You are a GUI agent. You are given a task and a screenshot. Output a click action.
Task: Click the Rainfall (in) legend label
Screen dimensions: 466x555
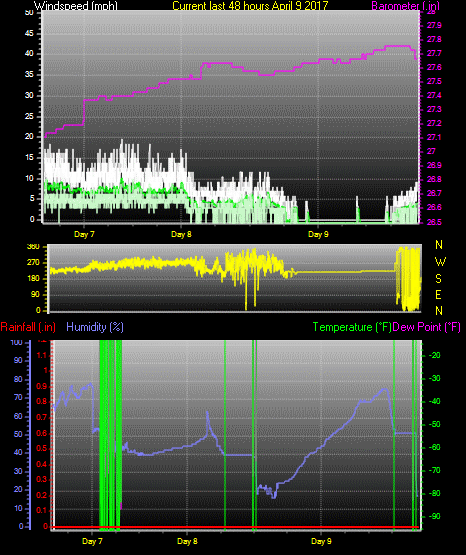click(x=28, y=327)
